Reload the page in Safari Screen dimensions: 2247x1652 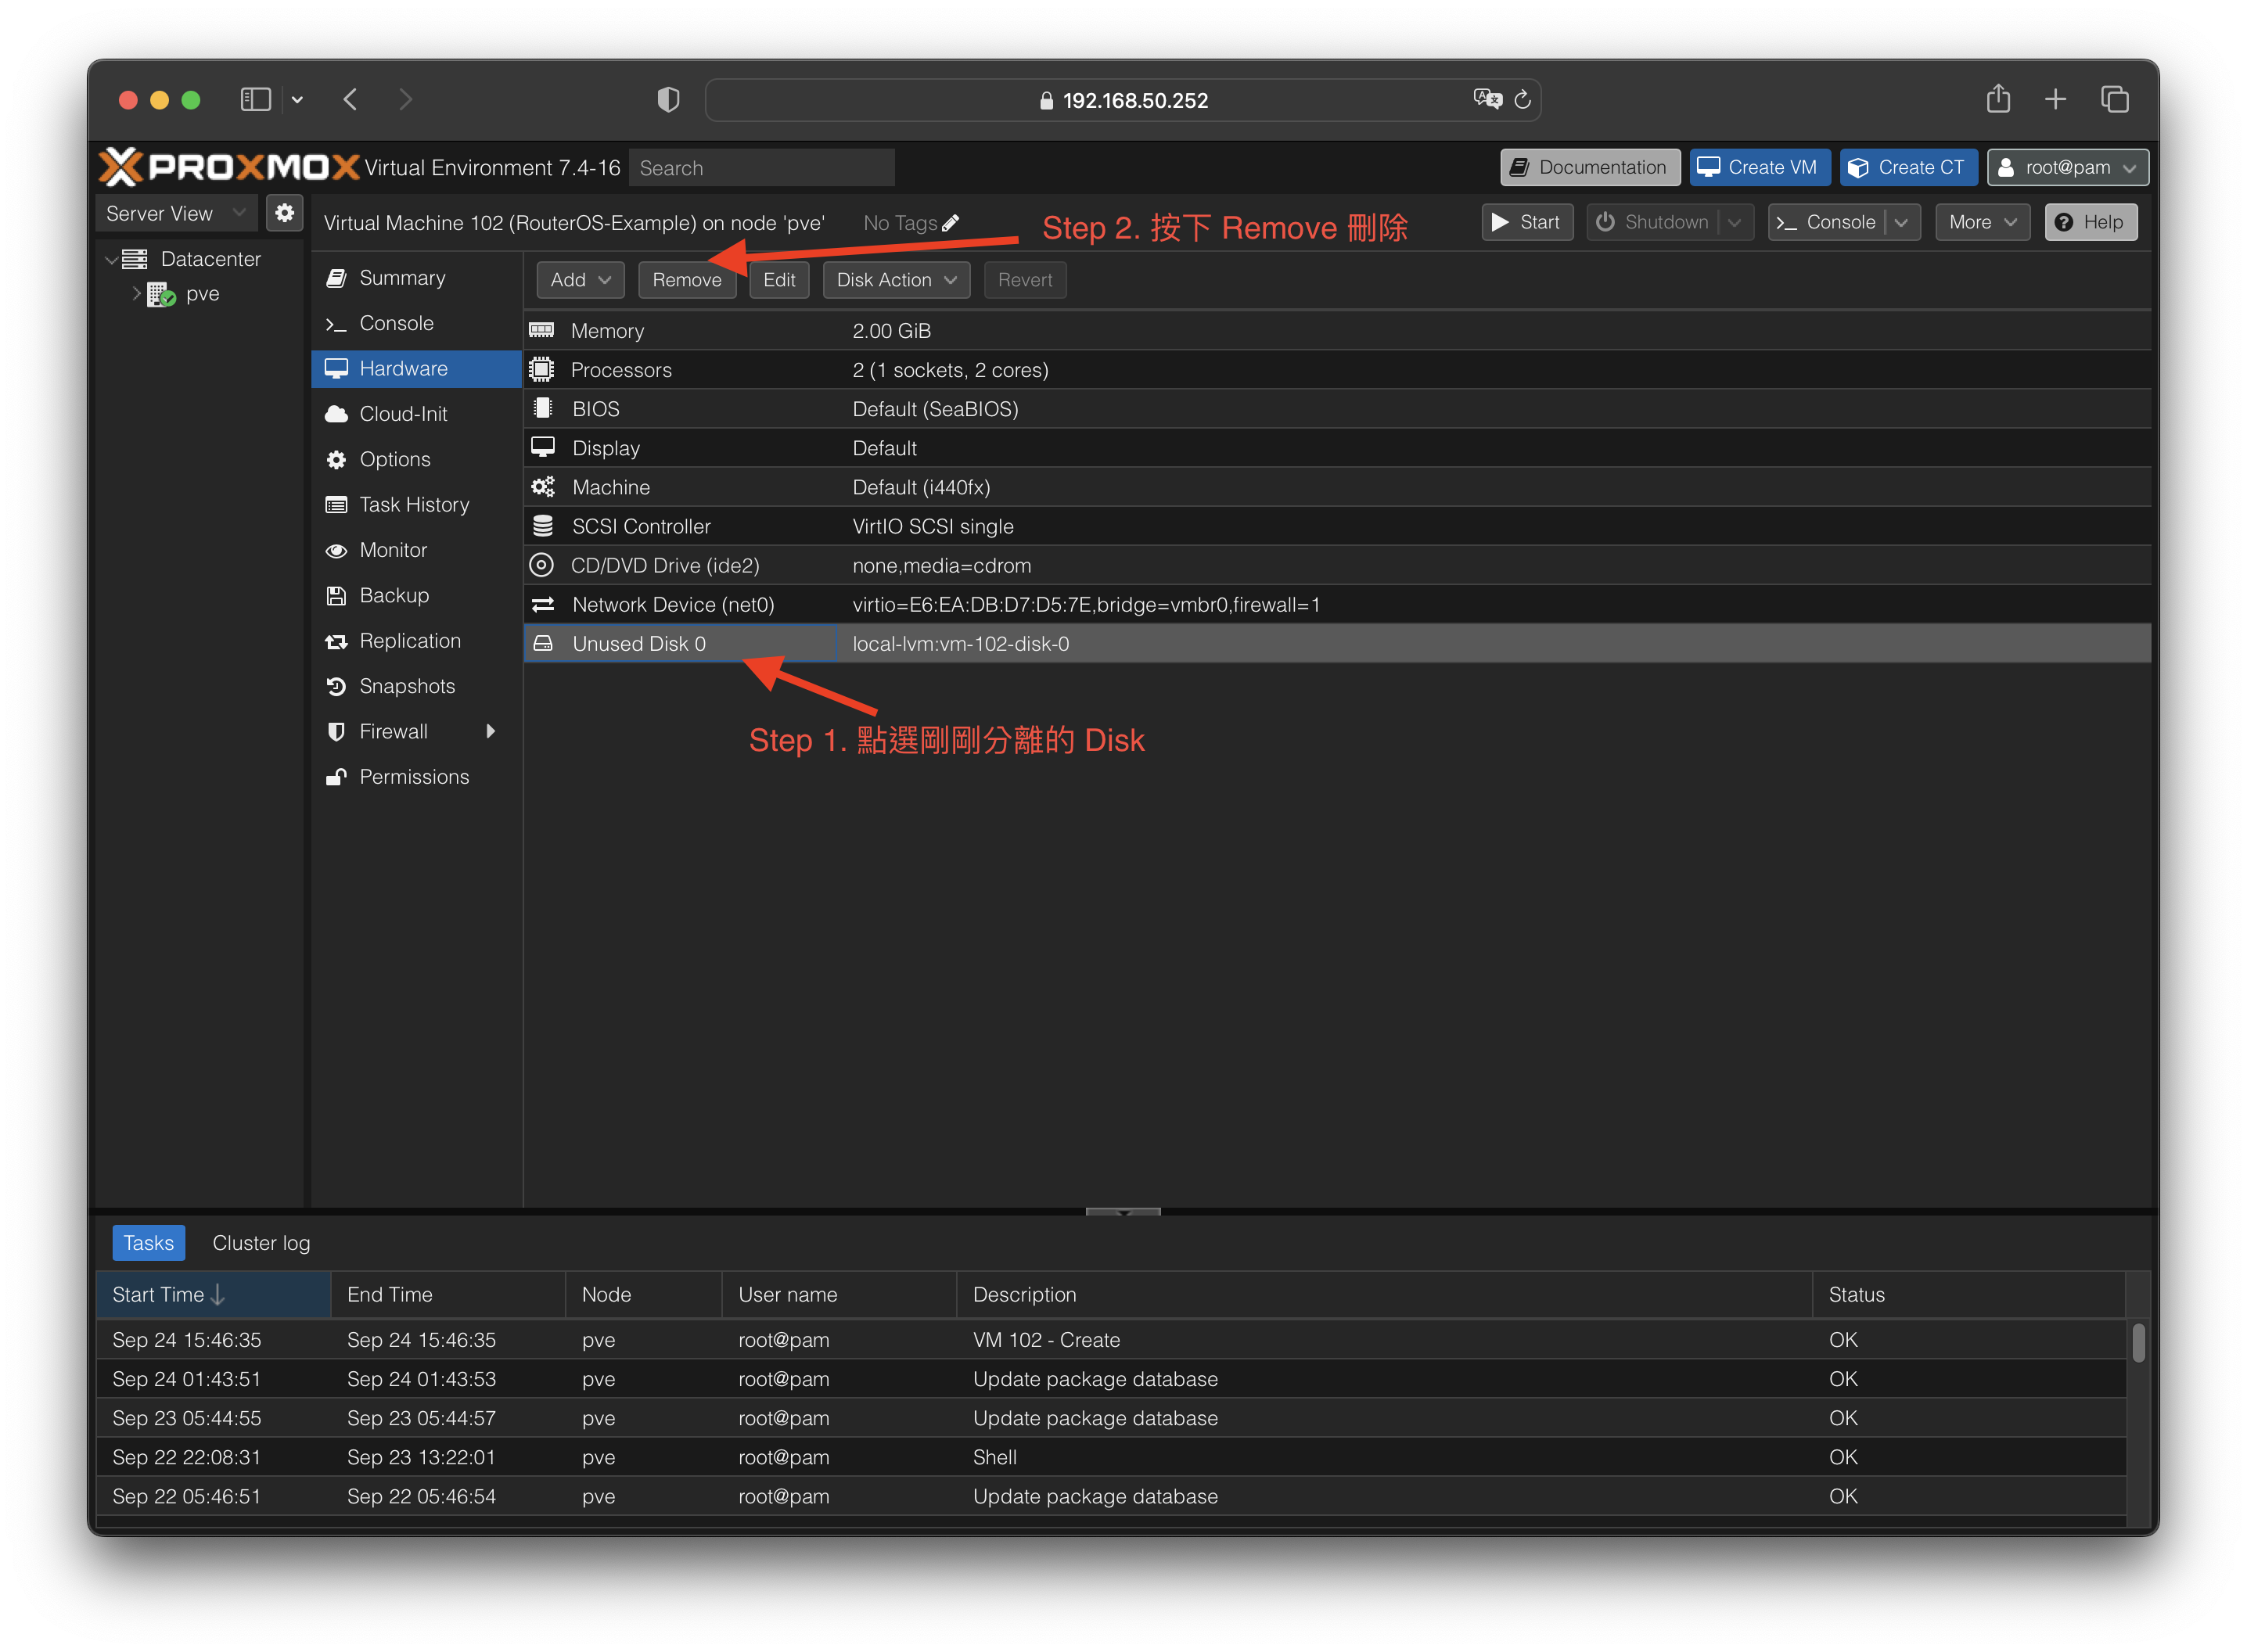click(x=1523, y=99)
